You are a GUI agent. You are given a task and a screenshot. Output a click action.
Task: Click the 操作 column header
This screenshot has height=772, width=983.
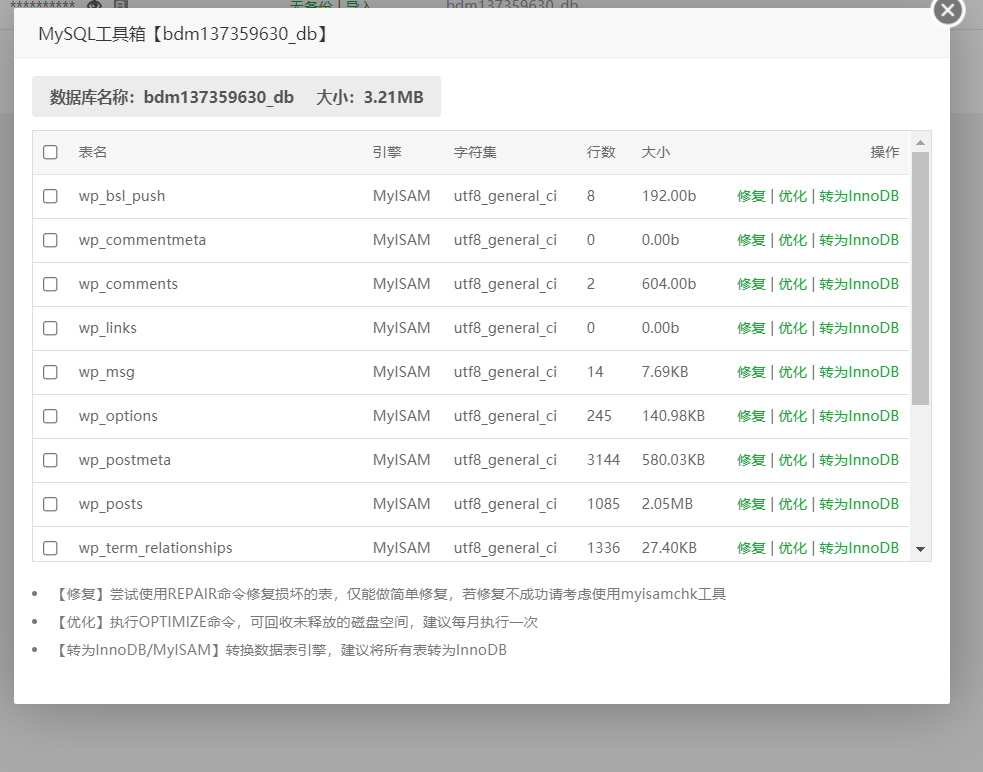tap(885, 152)
